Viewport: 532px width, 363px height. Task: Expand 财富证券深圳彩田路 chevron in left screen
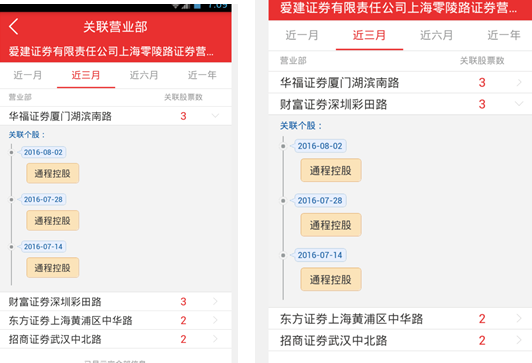click(215, 301)
